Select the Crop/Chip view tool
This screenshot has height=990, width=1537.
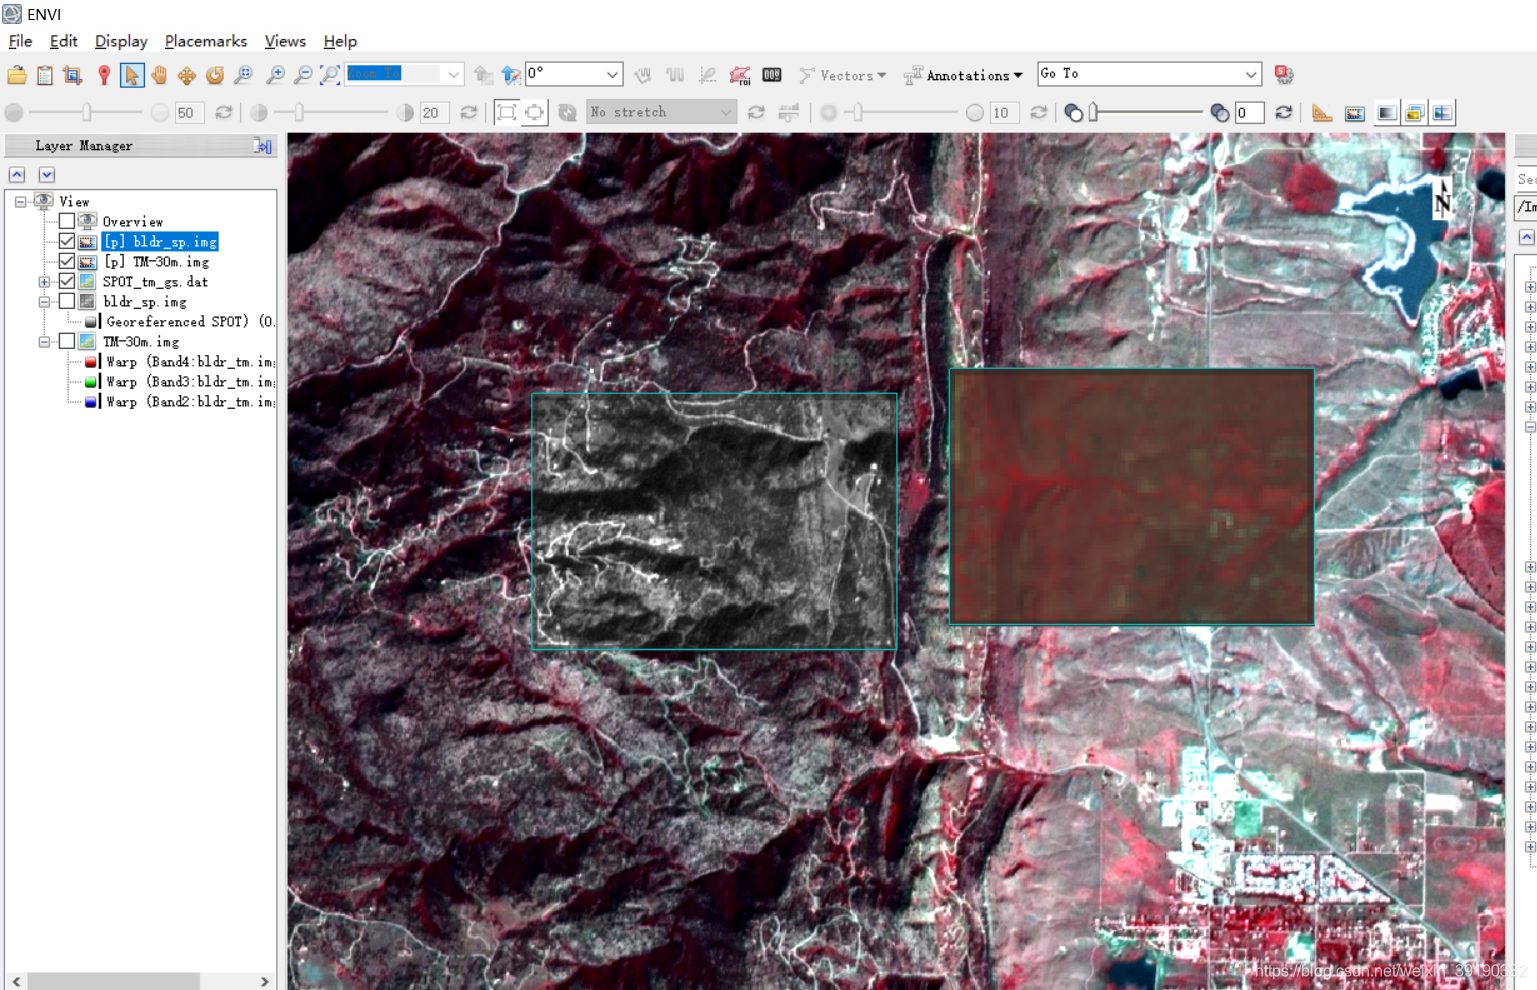tap(72, 75)
